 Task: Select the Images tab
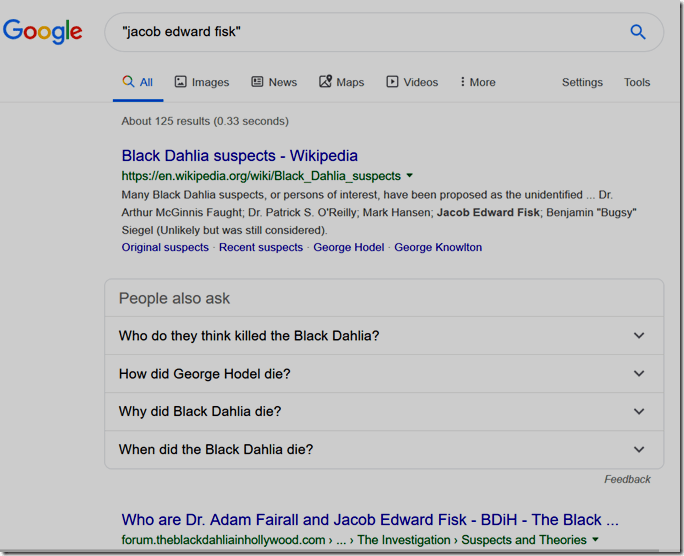(x=201, y=82)
